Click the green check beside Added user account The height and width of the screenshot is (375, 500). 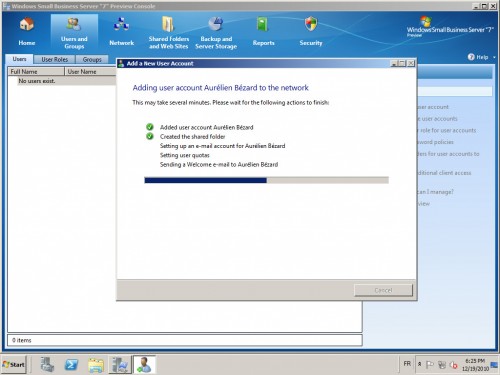click(x=150, y=127)
